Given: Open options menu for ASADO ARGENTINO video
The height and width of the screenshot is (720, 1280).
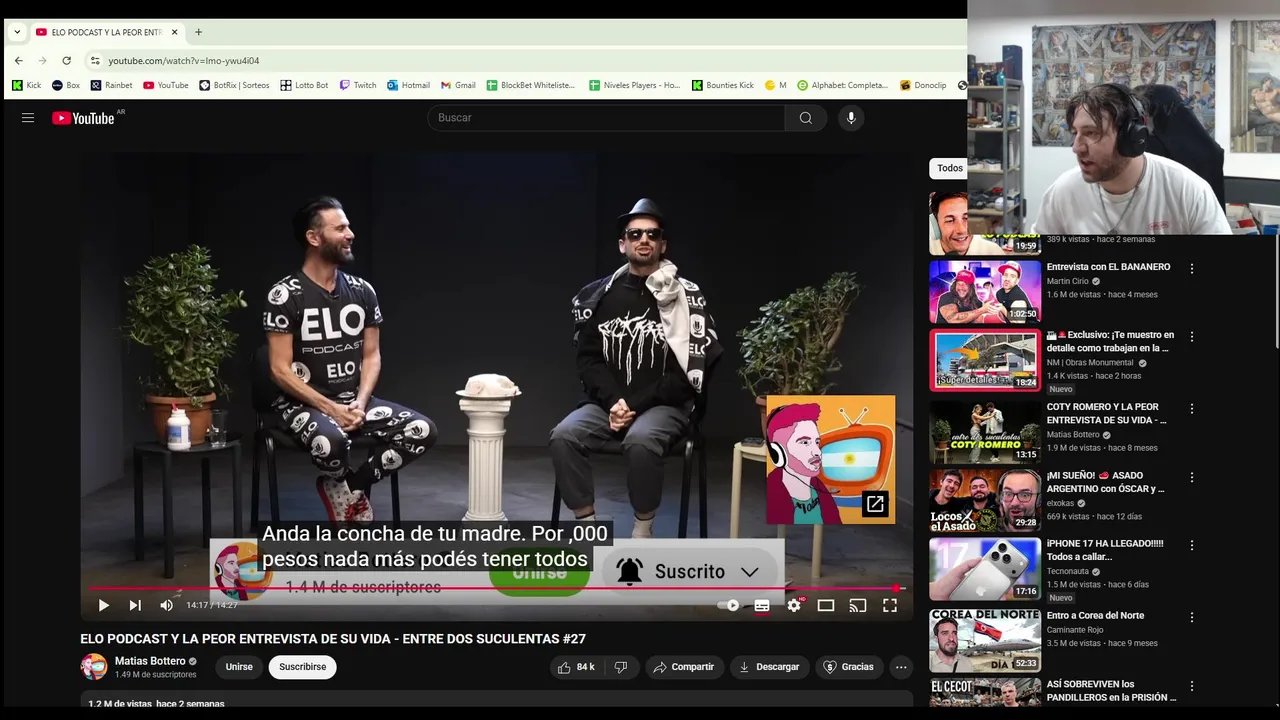Looking at the screenshot, I should 1192,478.
